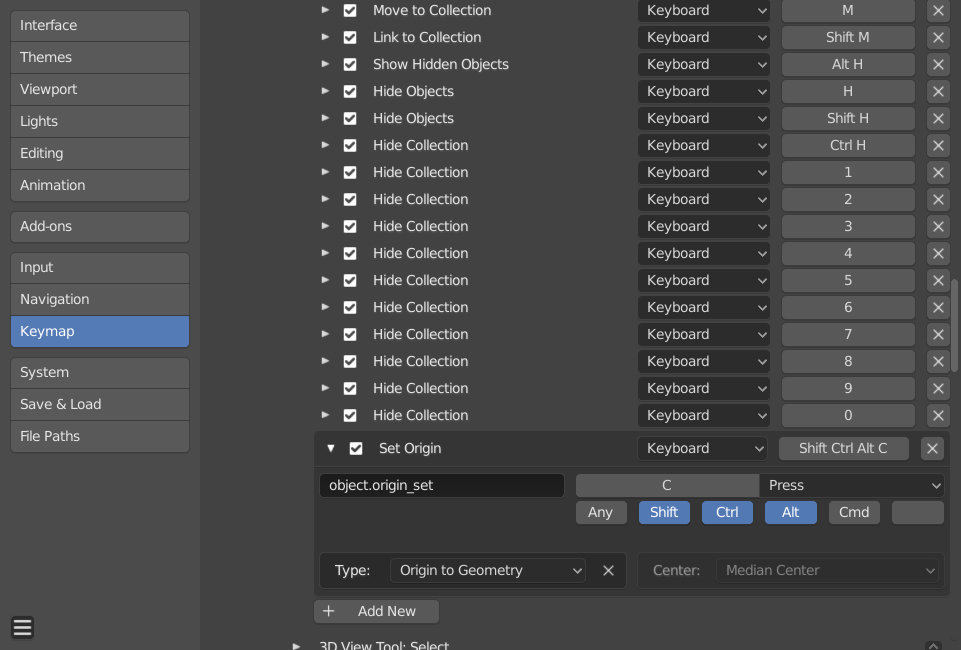Clear the Type field using its X icon

click(608, 570)
